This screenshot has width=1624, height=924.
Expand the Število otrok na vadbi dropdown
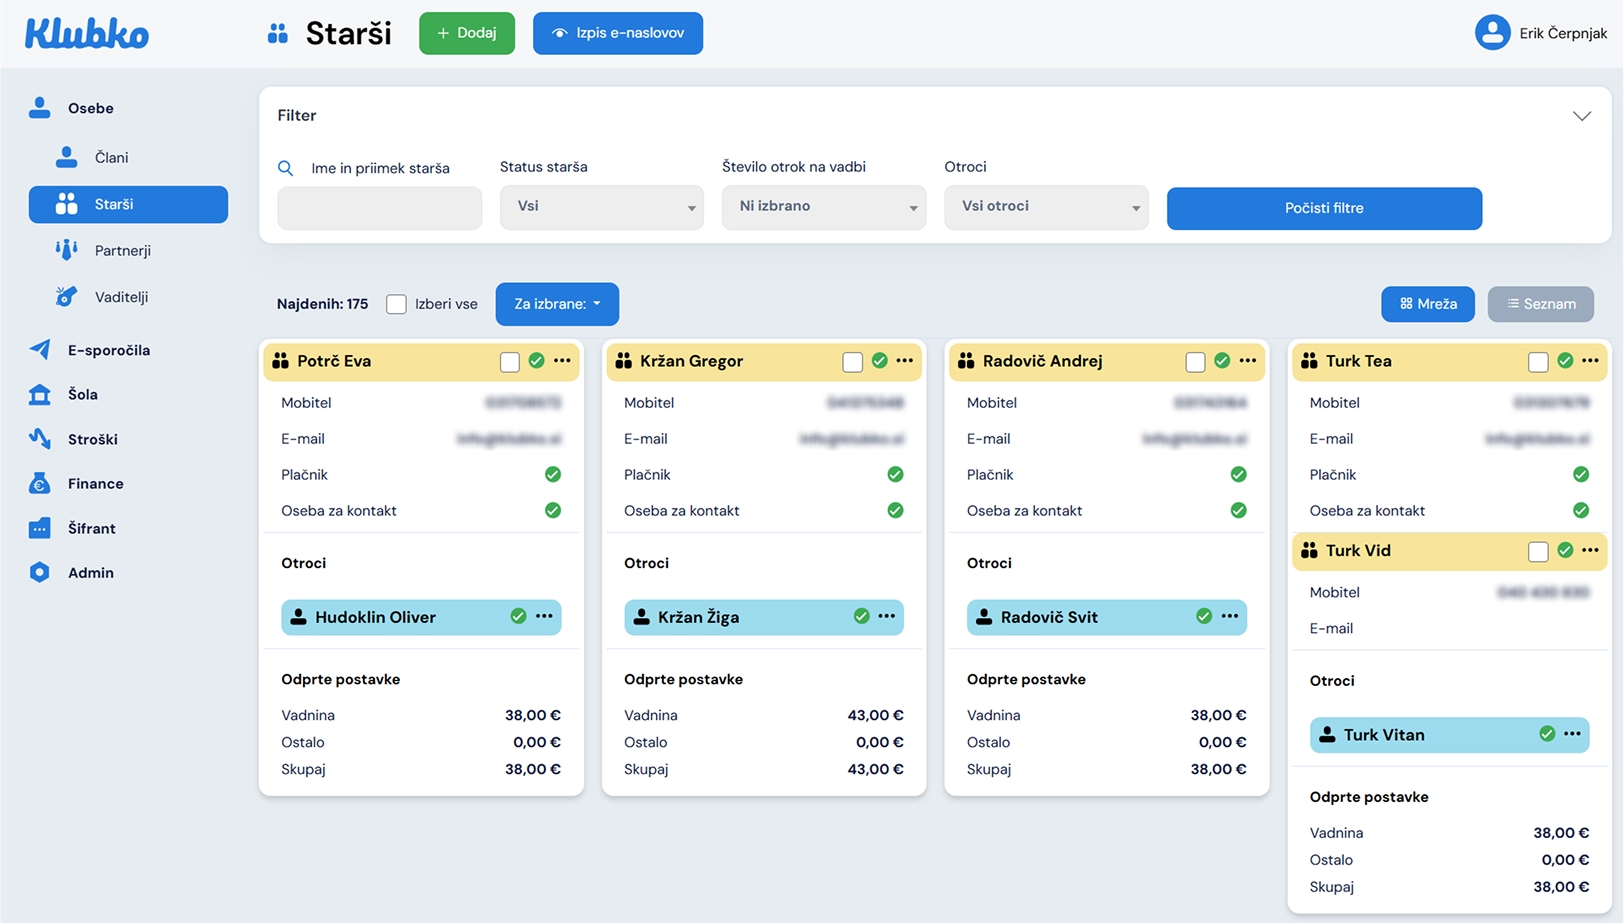pos(823,207)
